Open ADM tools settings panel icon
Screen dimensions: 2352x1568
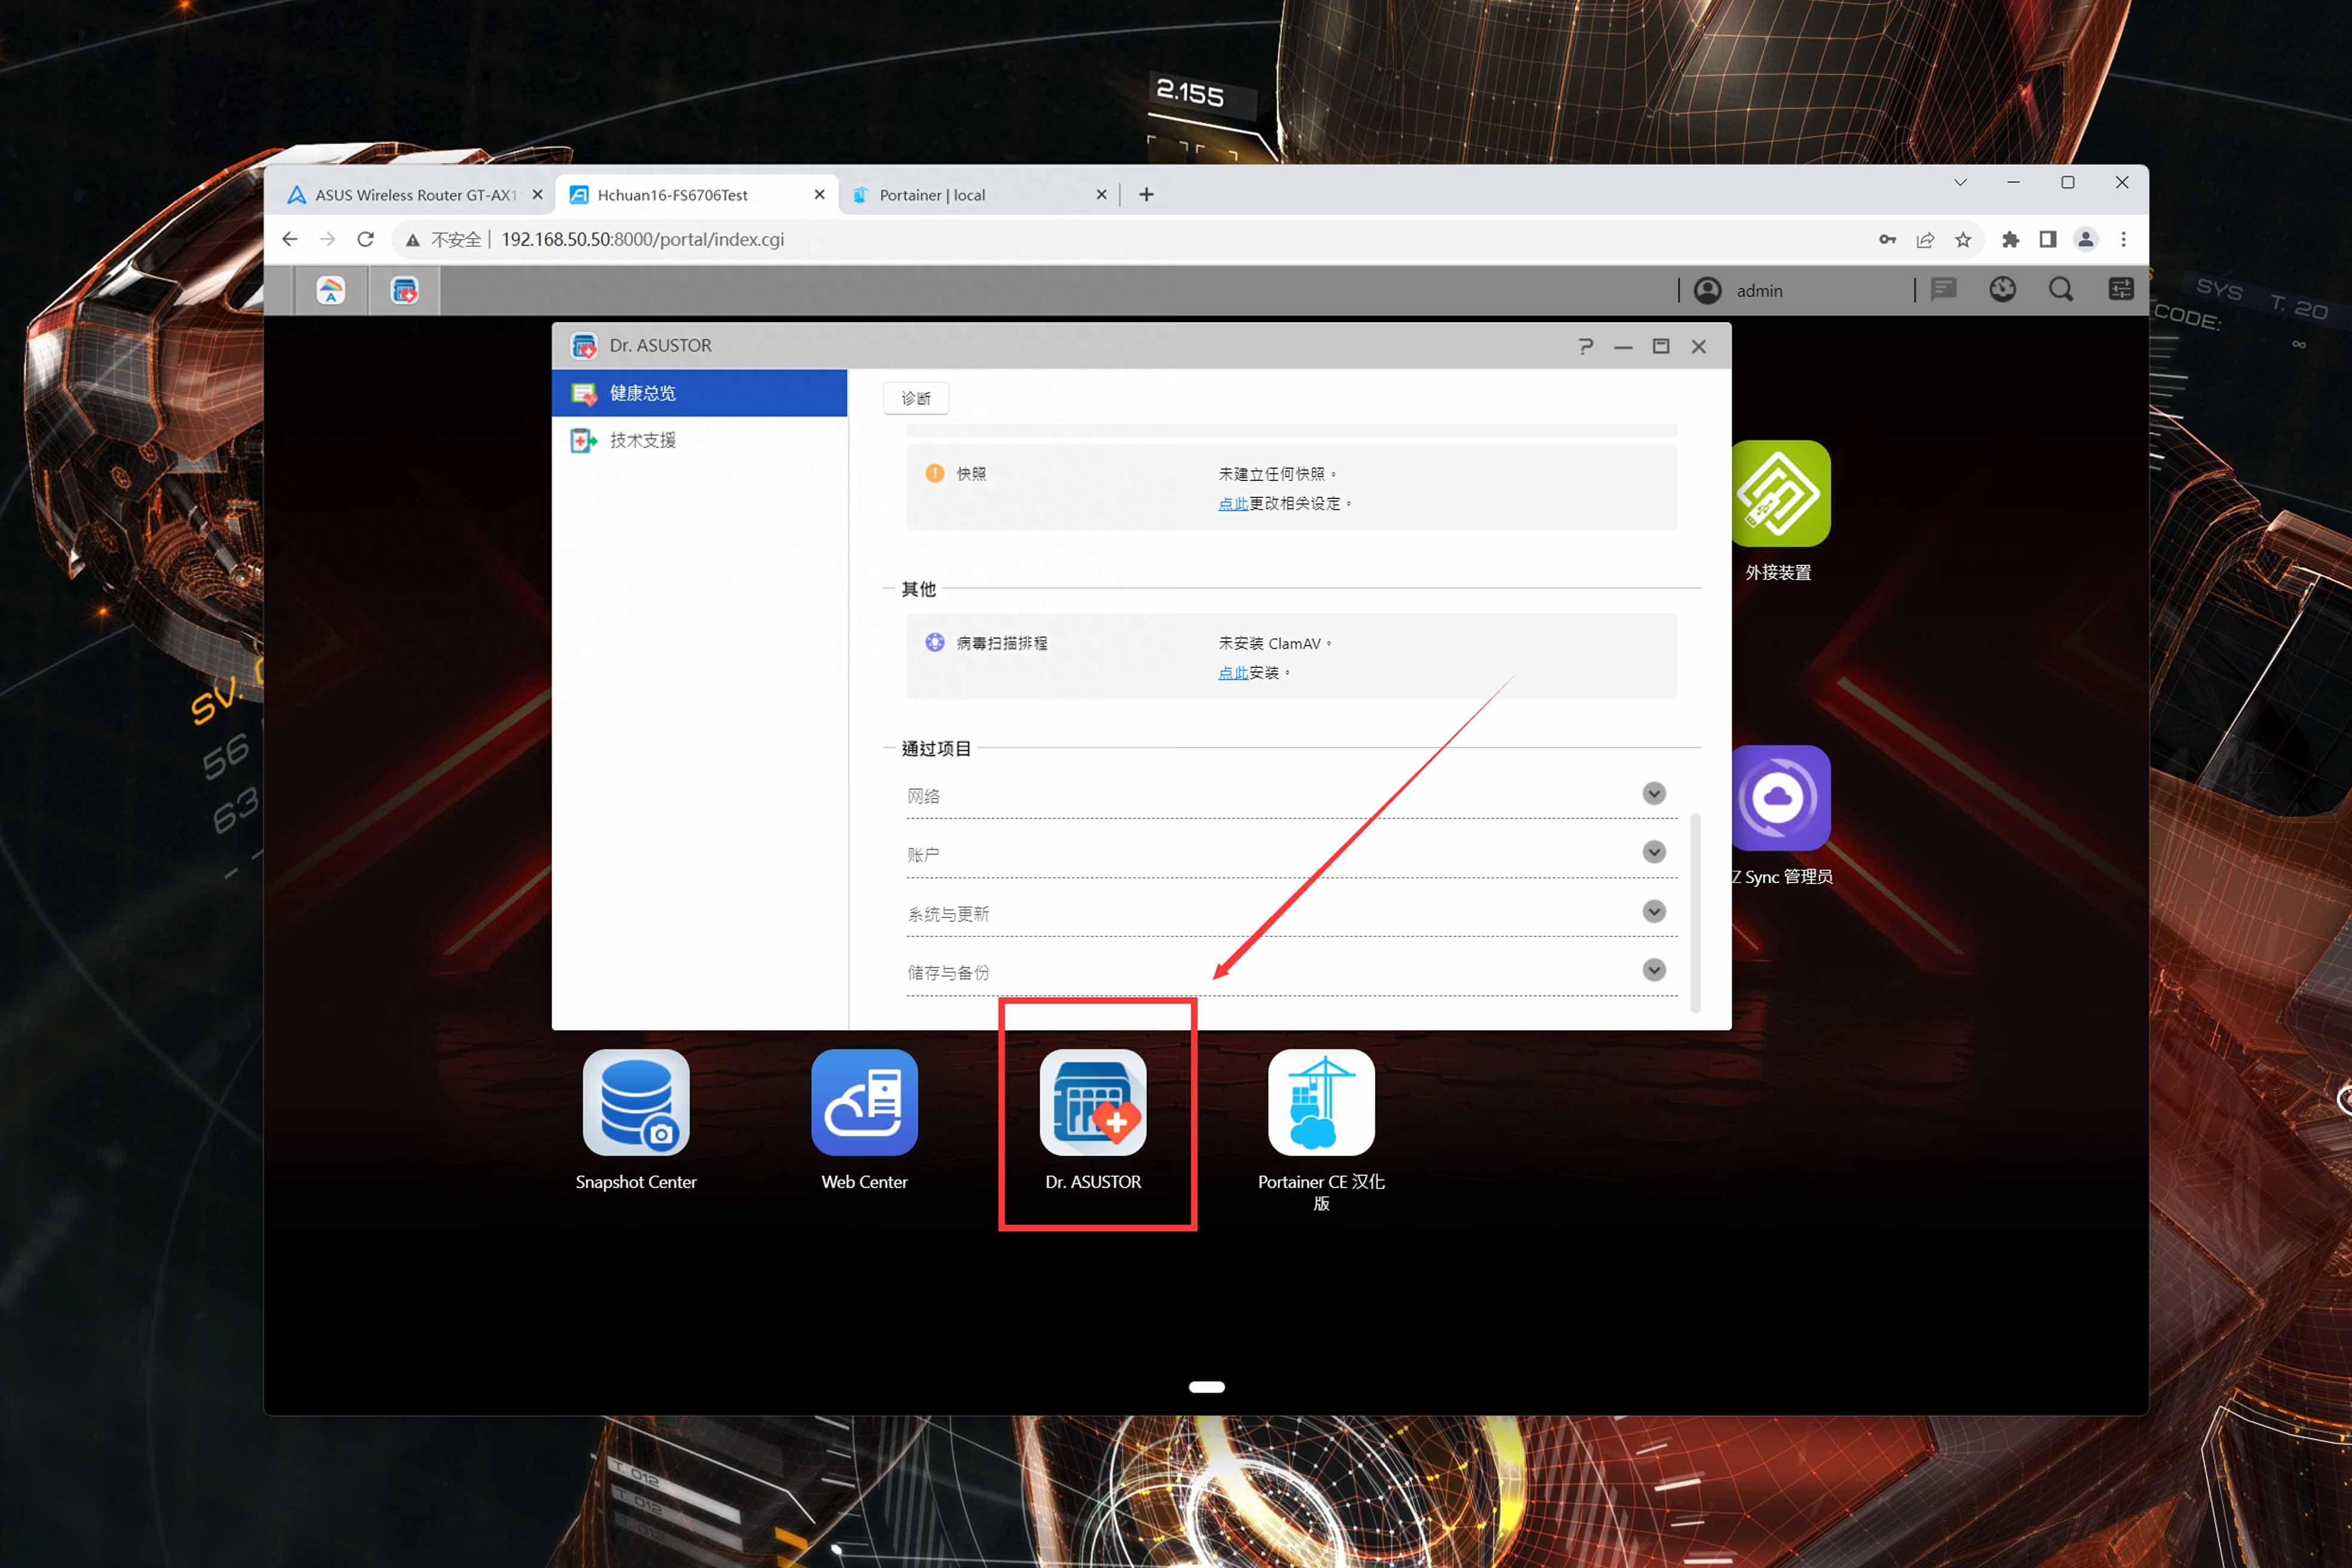click(2120, 289)
